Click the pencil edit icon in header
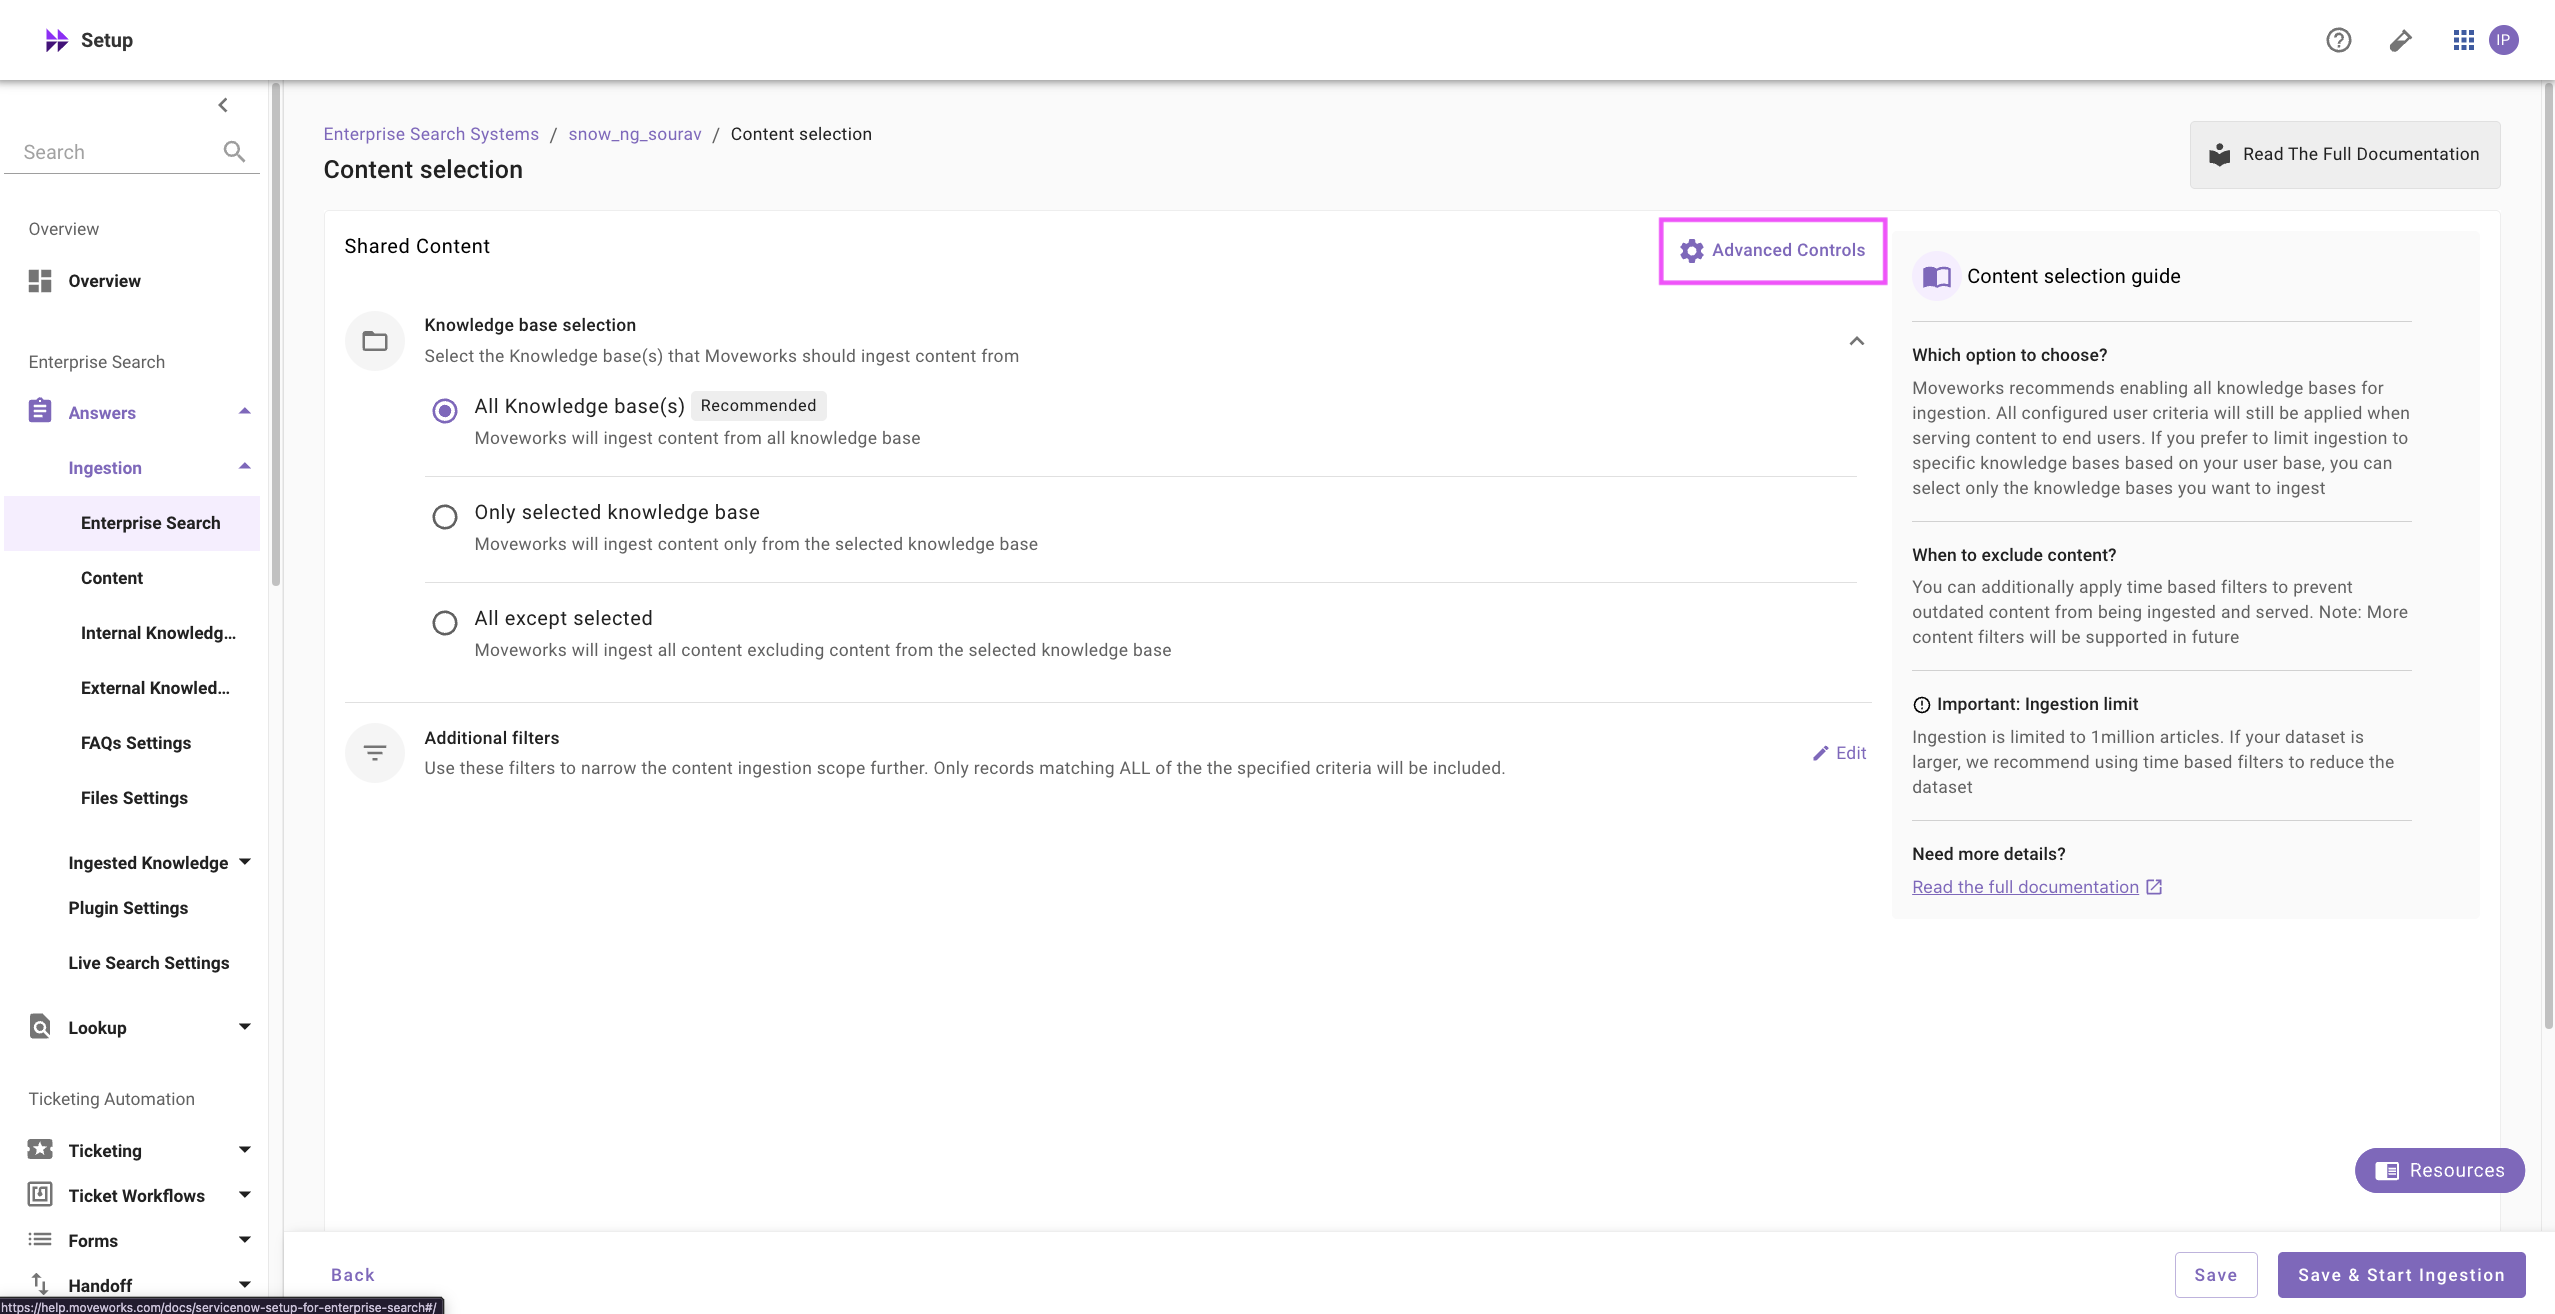This screenshot has width=2555, height=1314. click(2400, 40)
